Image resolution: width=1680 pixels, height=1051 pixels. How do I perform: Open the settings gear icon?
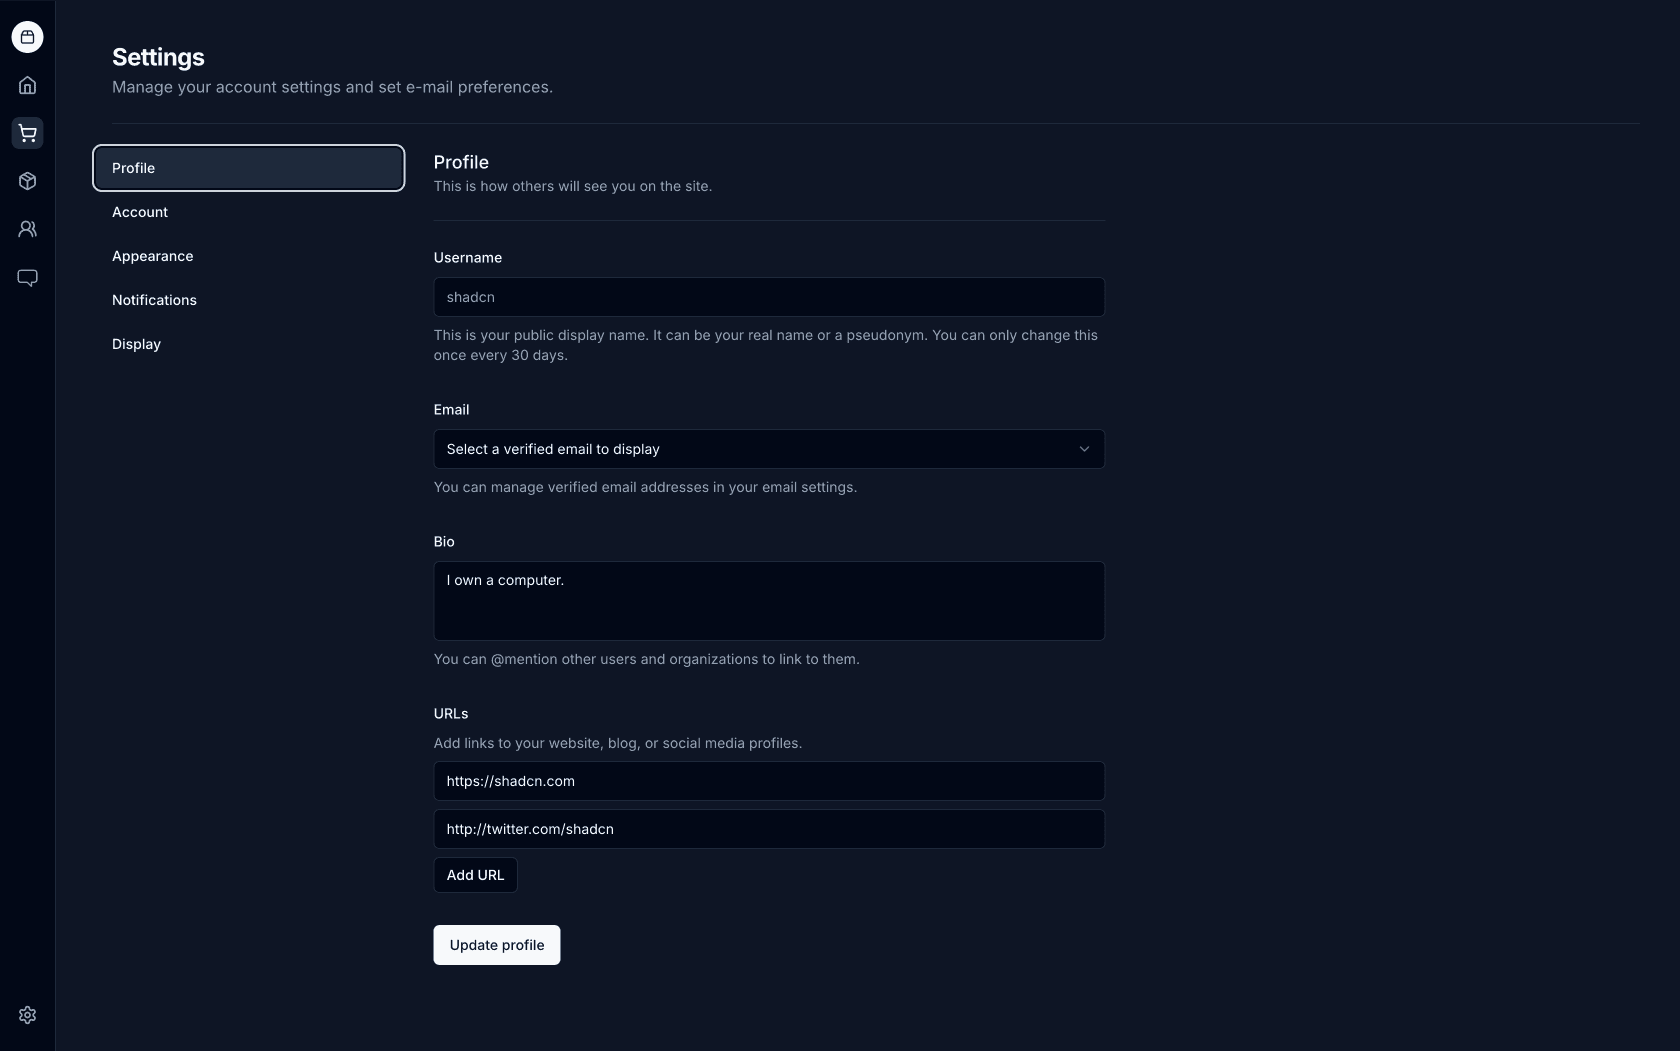[x=27, y=1015]
